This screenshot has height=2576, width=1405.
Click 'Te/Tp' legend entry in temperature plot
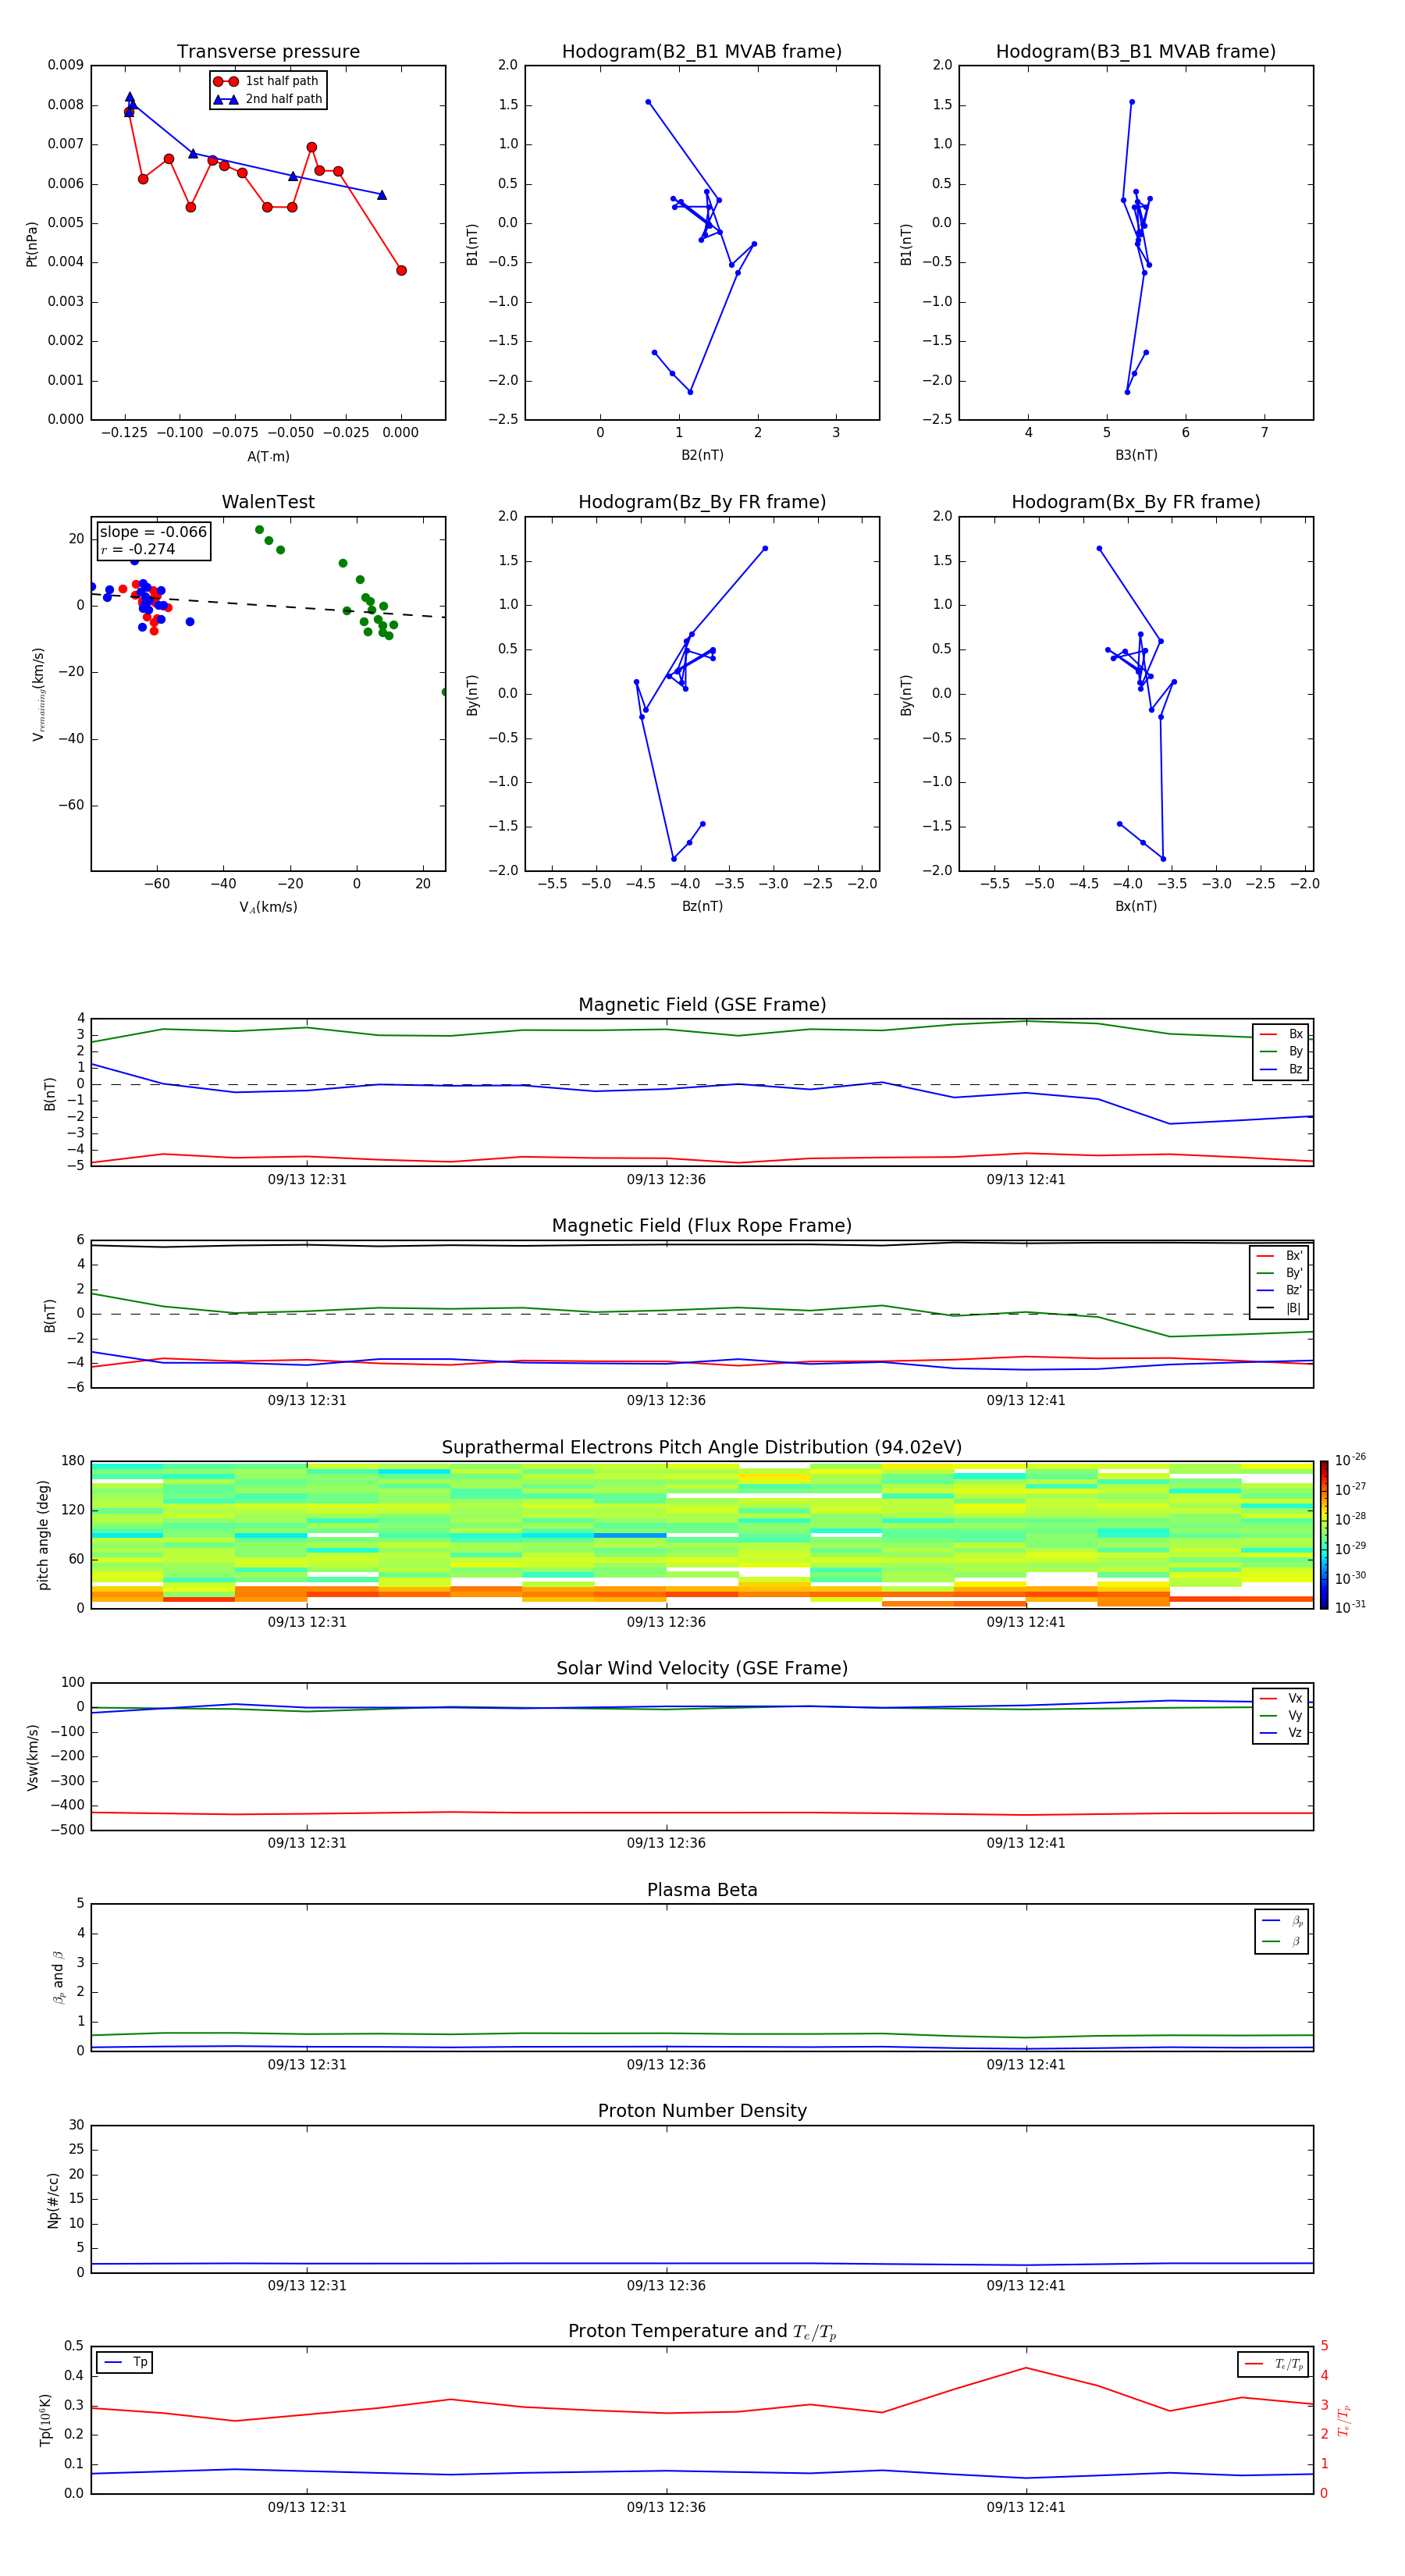[1273, 2364]
